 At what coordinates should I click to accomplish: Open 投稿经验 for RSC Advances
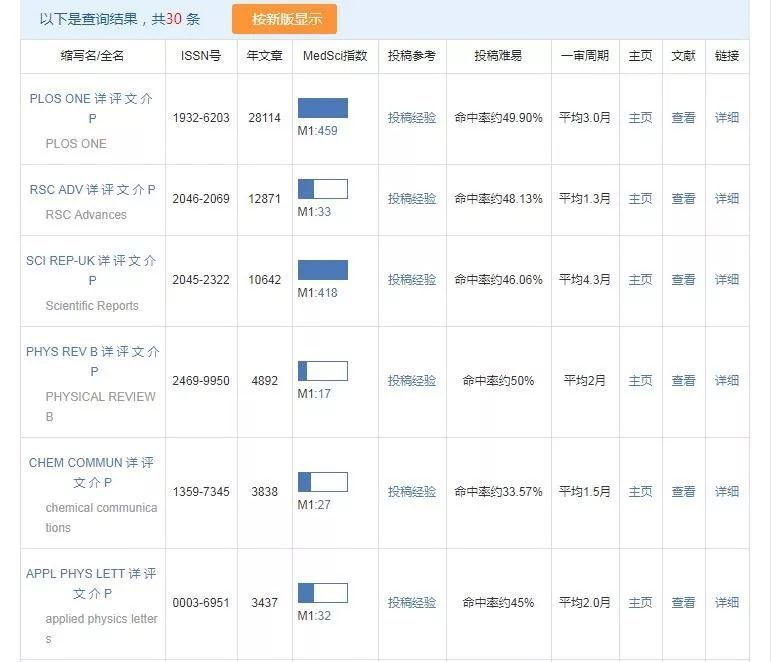[x=412, y=199]
